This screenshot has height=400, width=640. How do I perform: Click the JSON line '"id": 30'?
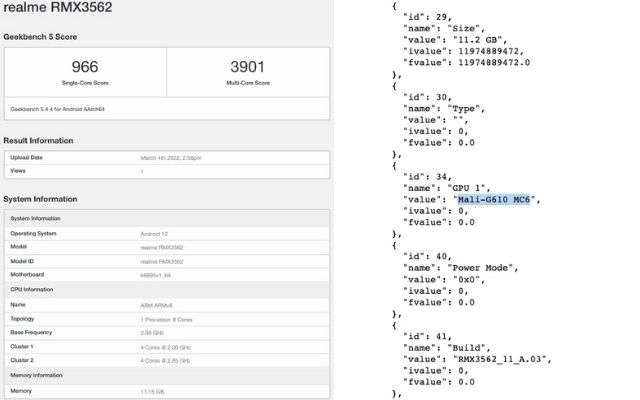(427, 97)
